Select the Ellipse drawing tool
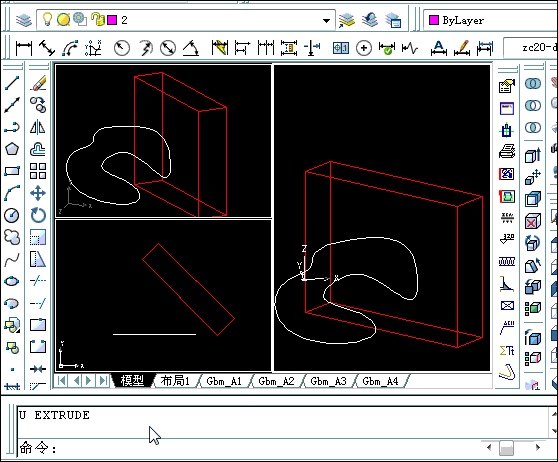The height and width of the screenshot is (462, 558). coord(12,281)
